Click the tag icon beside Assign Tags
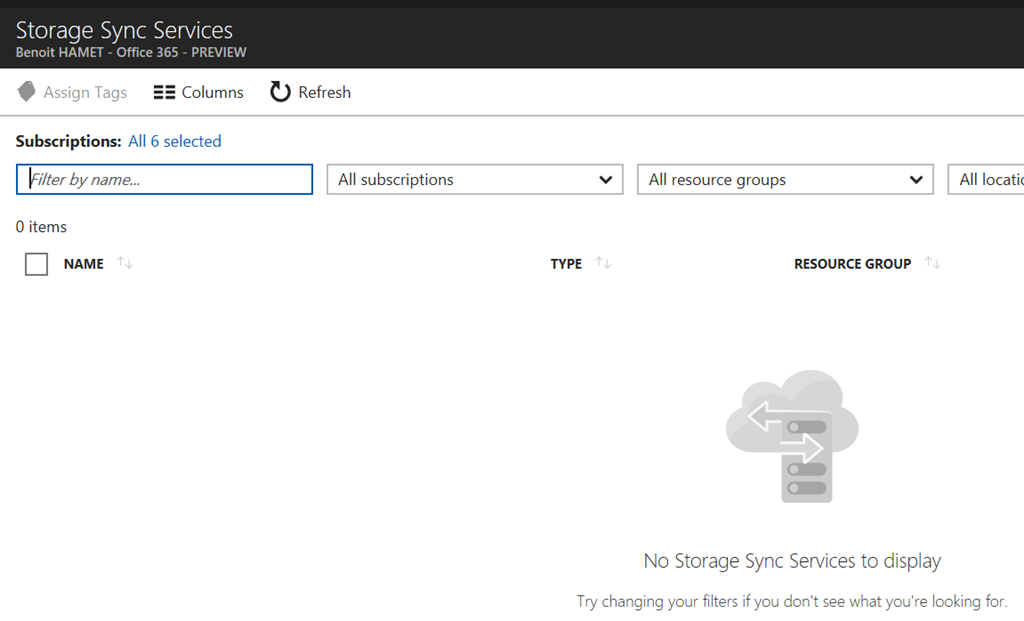Screen dimensions: 1024x621 [x=27, y=92]
